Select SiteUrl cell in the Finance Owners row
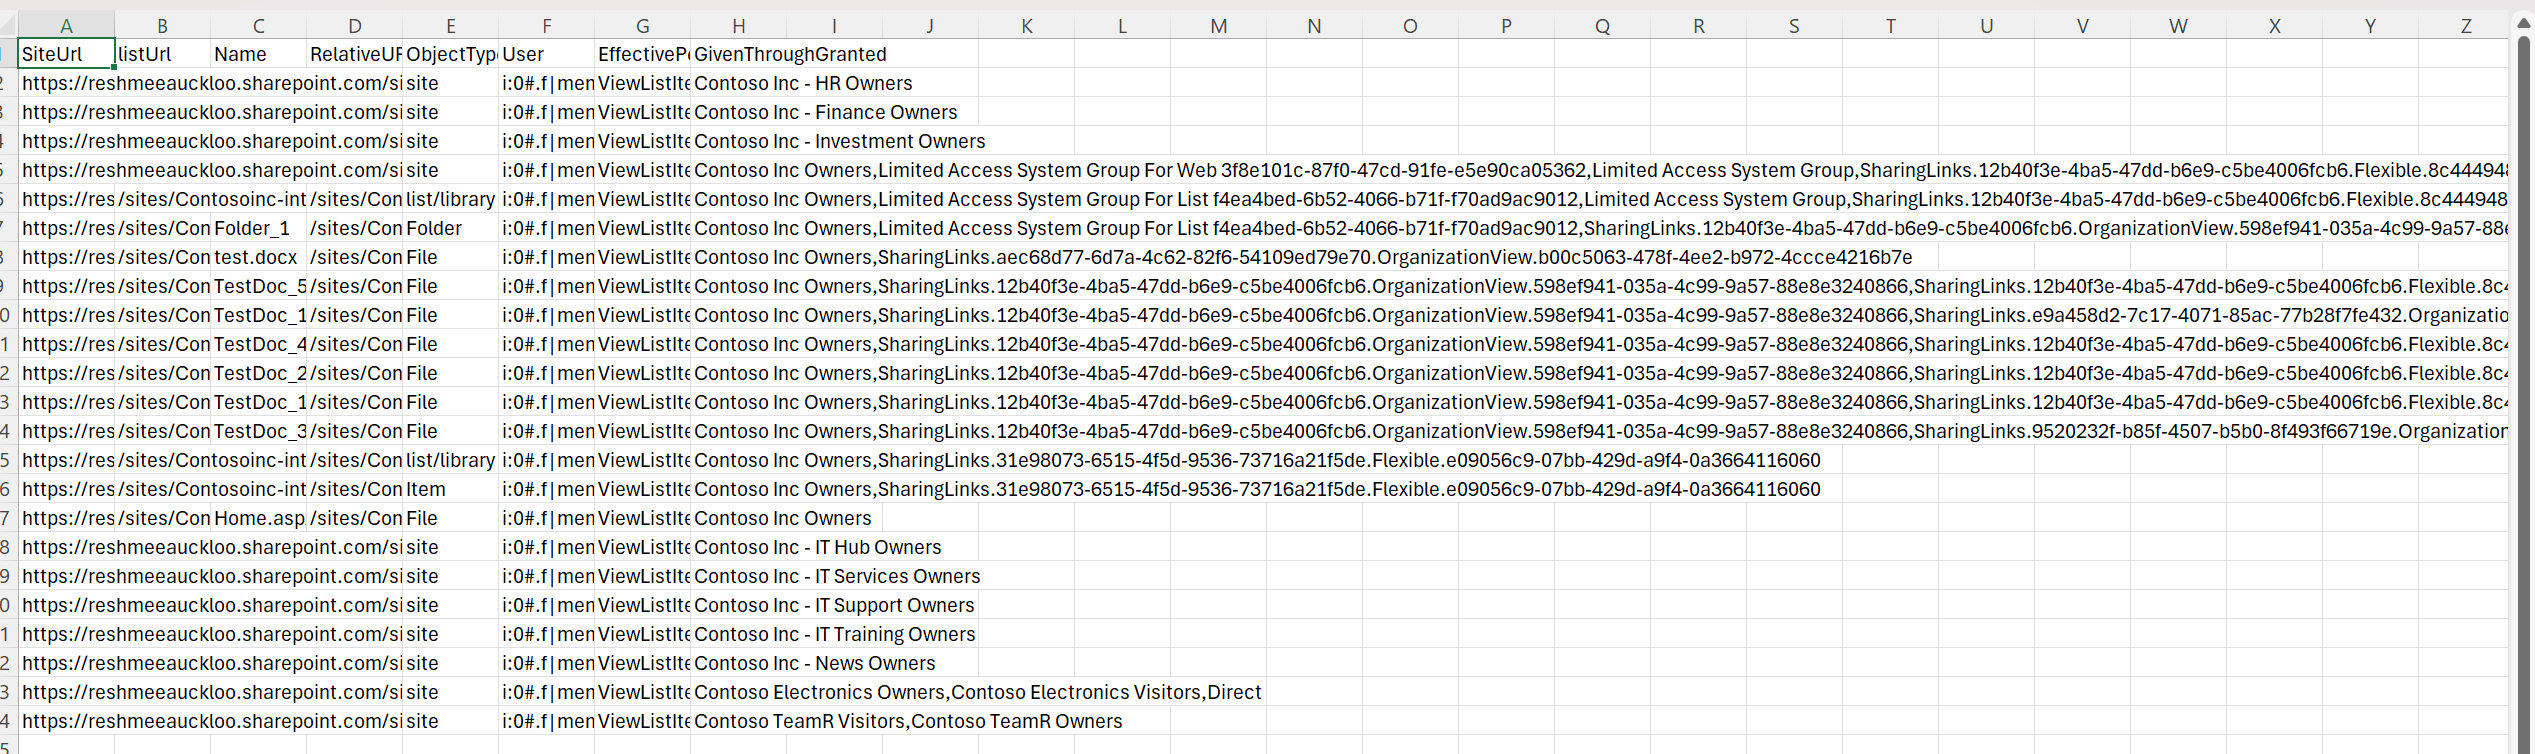 pyautogui.click(x=66, y=112)
